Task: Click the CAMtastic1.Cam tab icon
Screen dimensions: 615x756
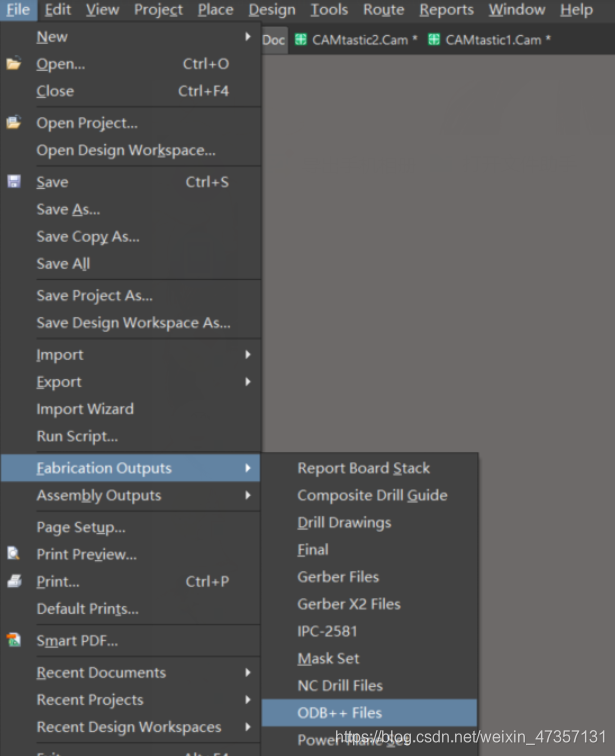Action: (x=434, y=40)
